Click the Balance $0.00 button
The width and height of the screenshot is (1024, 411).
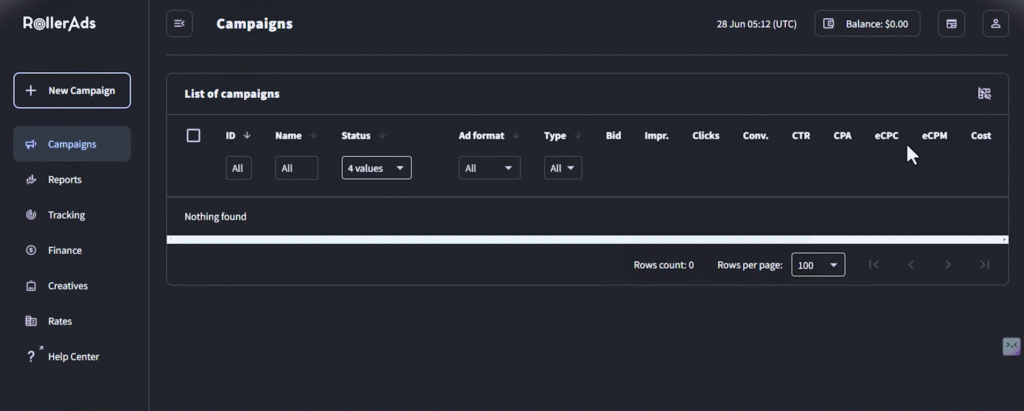pyautogui.click(x=866, y=24)
